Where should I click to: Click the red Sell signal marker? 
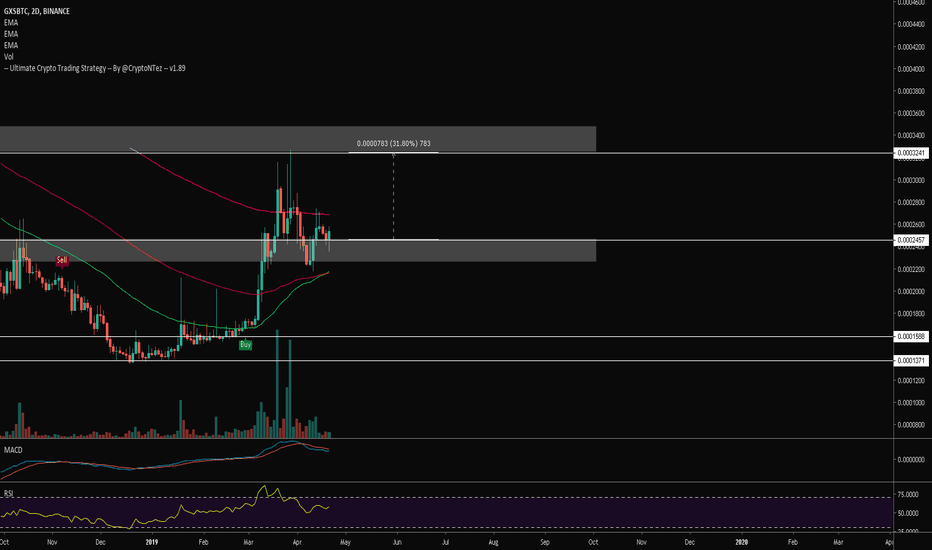62,260
